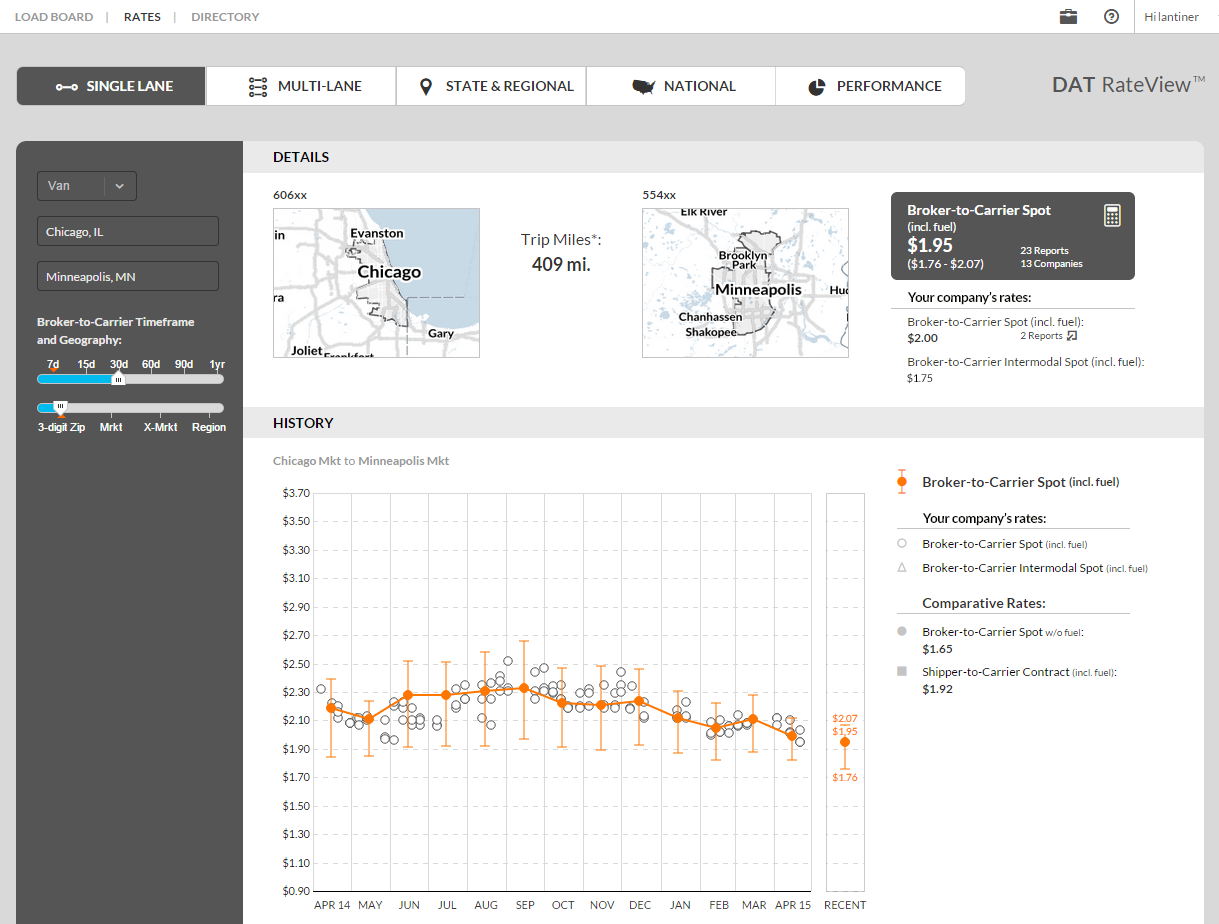
Task: Click the 23 Reports text
Action: pyautogui.click(x=1044, y=251)
